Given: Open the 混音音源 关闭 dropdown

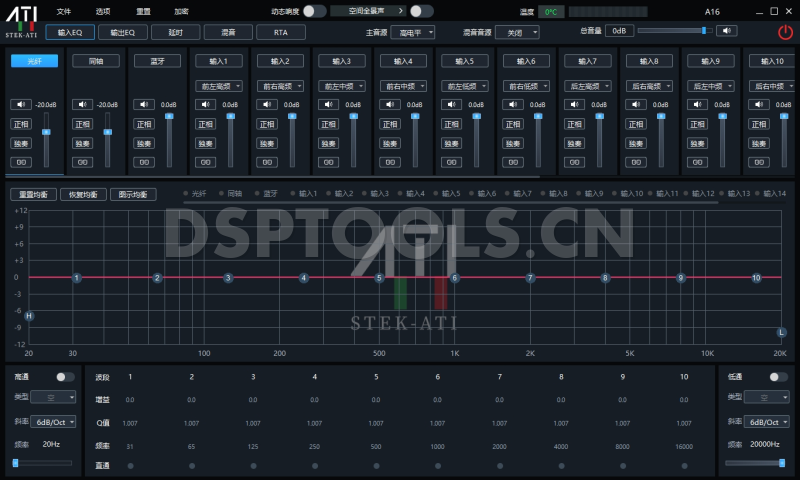Looking at the screenshot, I should [517, 33].
